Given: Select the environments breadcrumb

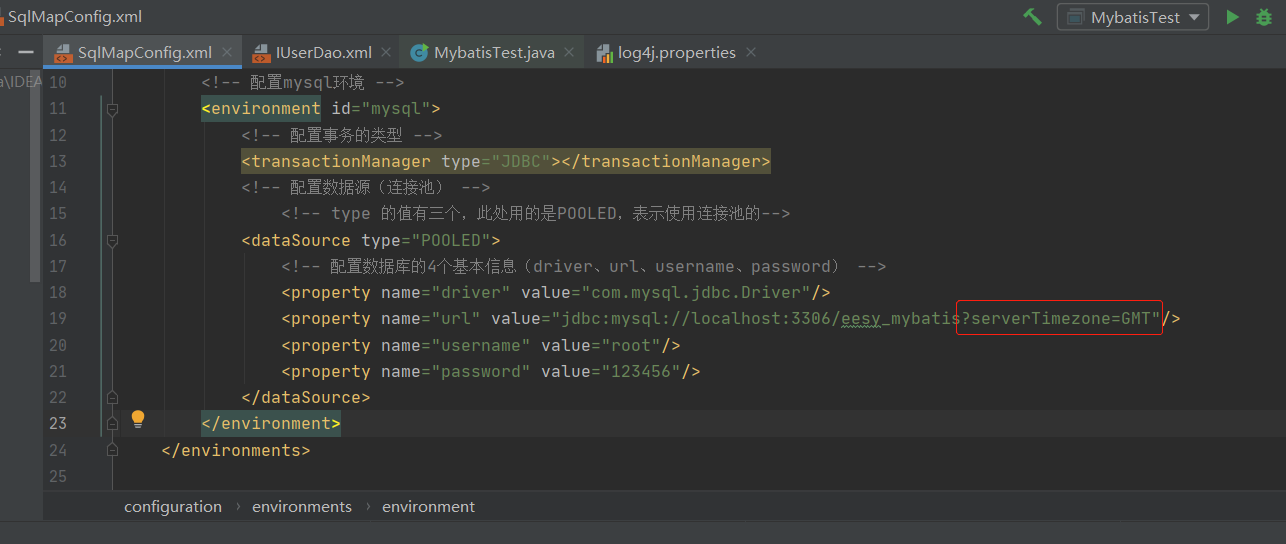Looking at the screenshot, I should point(302,507).
